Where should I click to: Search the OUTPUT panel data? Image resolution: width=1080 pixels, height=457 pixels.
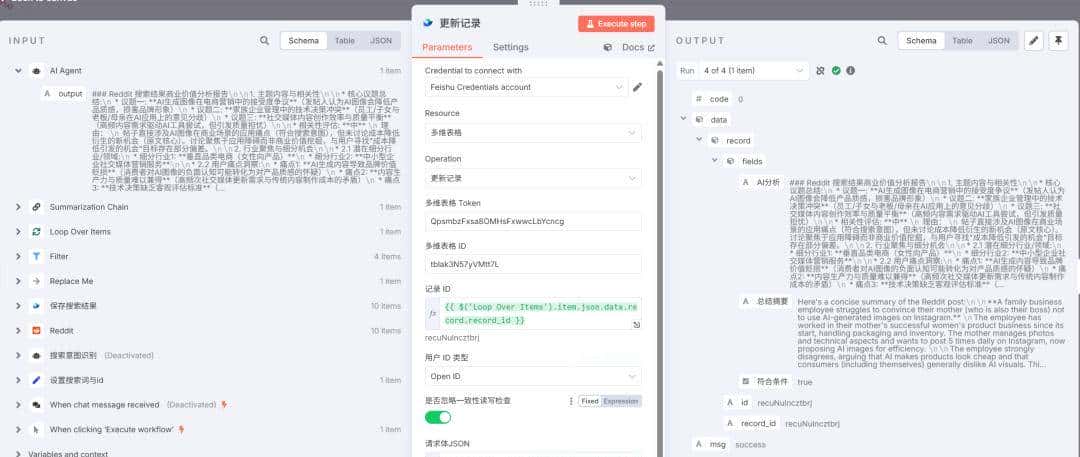(882, 41)
